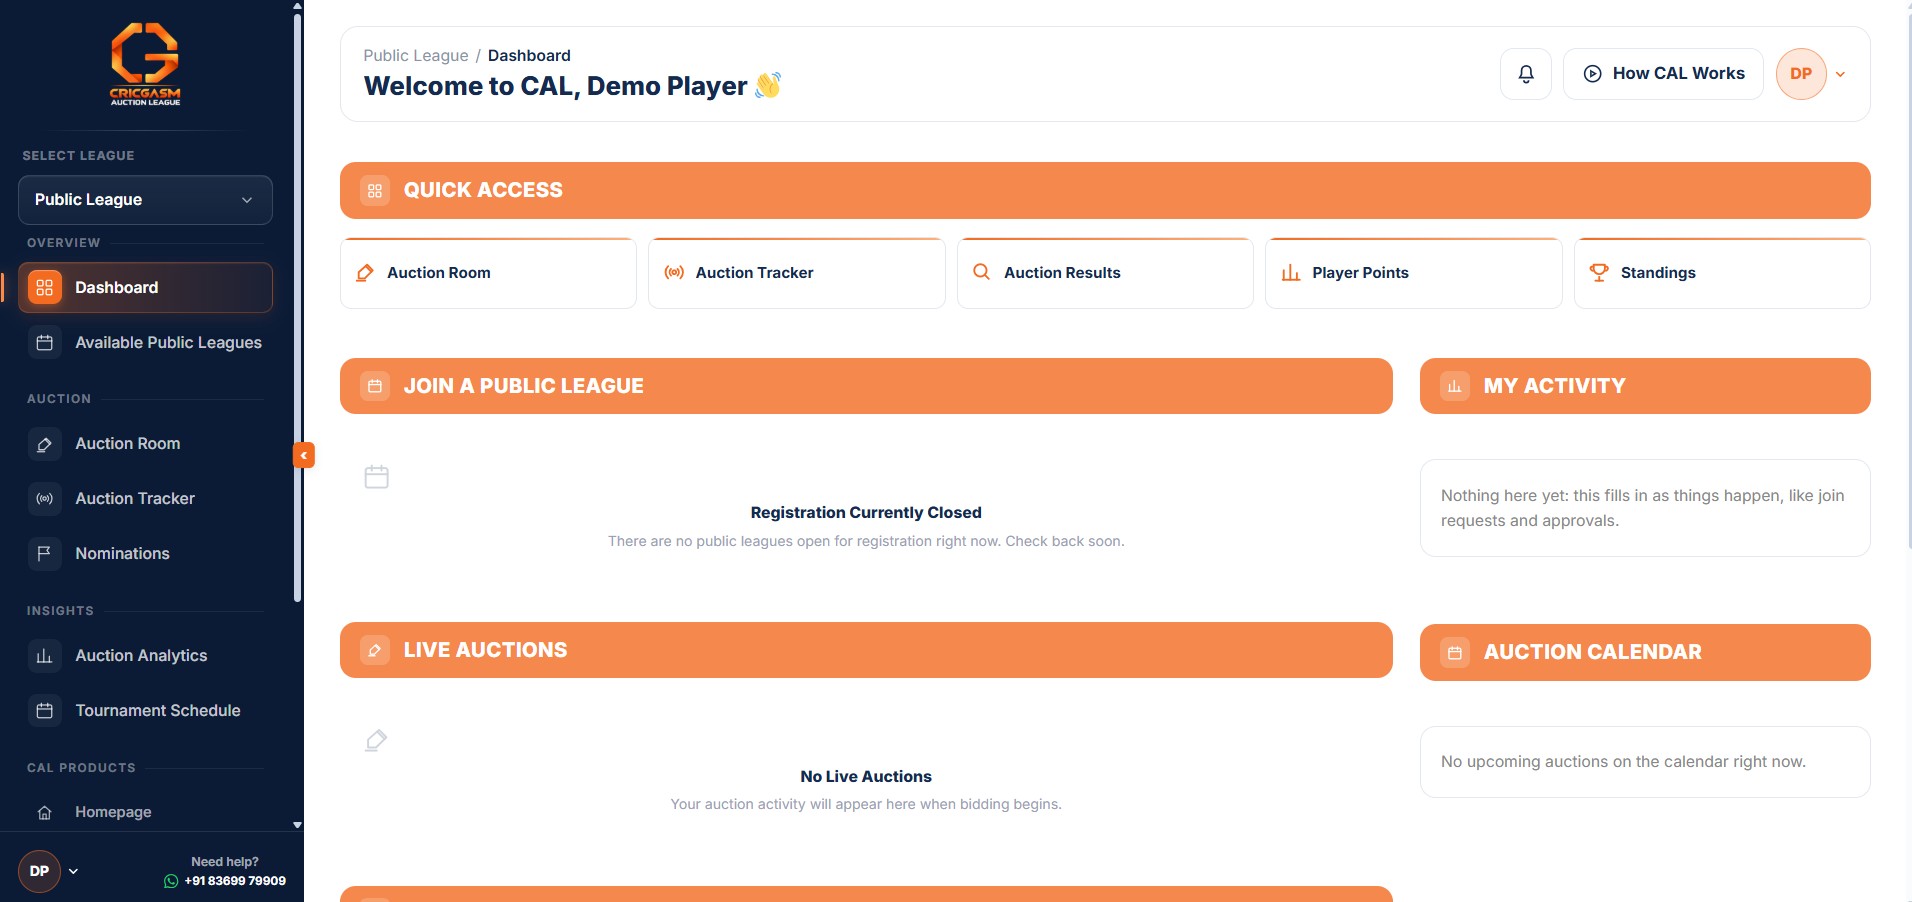Image resolution: width=1912 pixels, height=902 pixels.
Task: Select Tournament Schedule in sidebar
Action: click(x=145, y=711)
